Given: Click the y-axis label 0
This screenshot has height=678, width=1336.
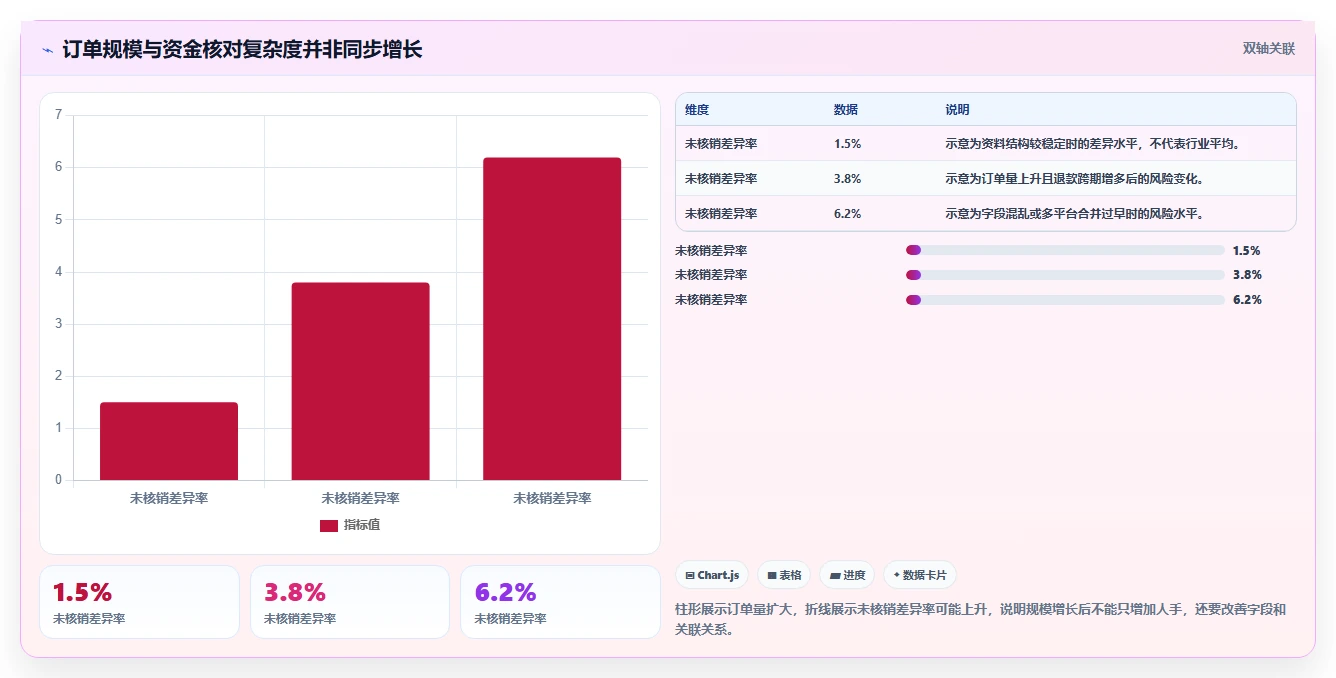Looking at the screenshot, I should 58,480.
